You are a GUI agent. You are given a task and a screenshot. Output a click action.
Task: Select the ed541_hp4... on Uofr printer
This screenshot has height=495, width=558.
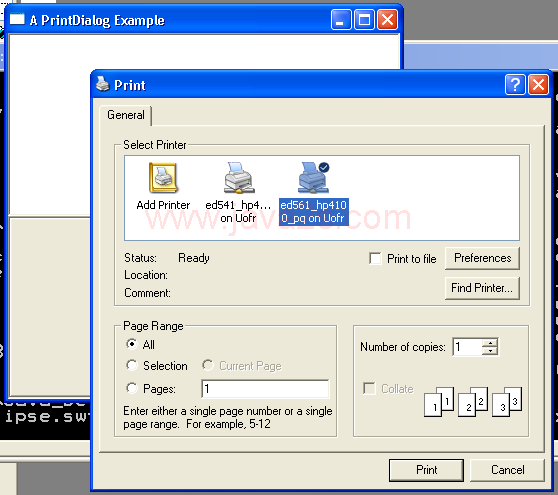coord(238,193)
